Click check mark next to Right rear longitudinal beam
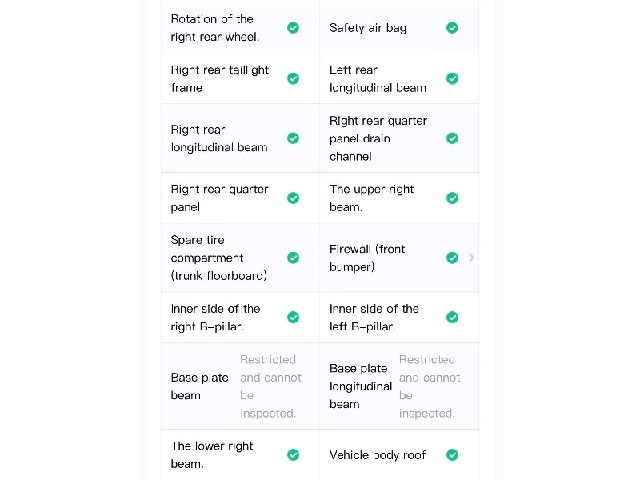This screenshot has height=480, width=640. click(x=293, y=138)
